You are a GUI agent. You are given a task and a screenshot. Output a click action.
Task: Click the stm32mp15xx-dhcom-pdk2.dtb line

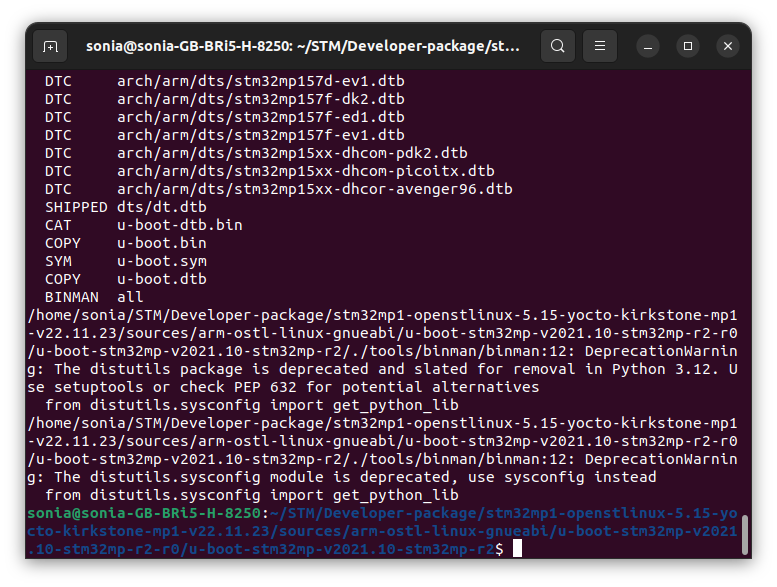256,153
